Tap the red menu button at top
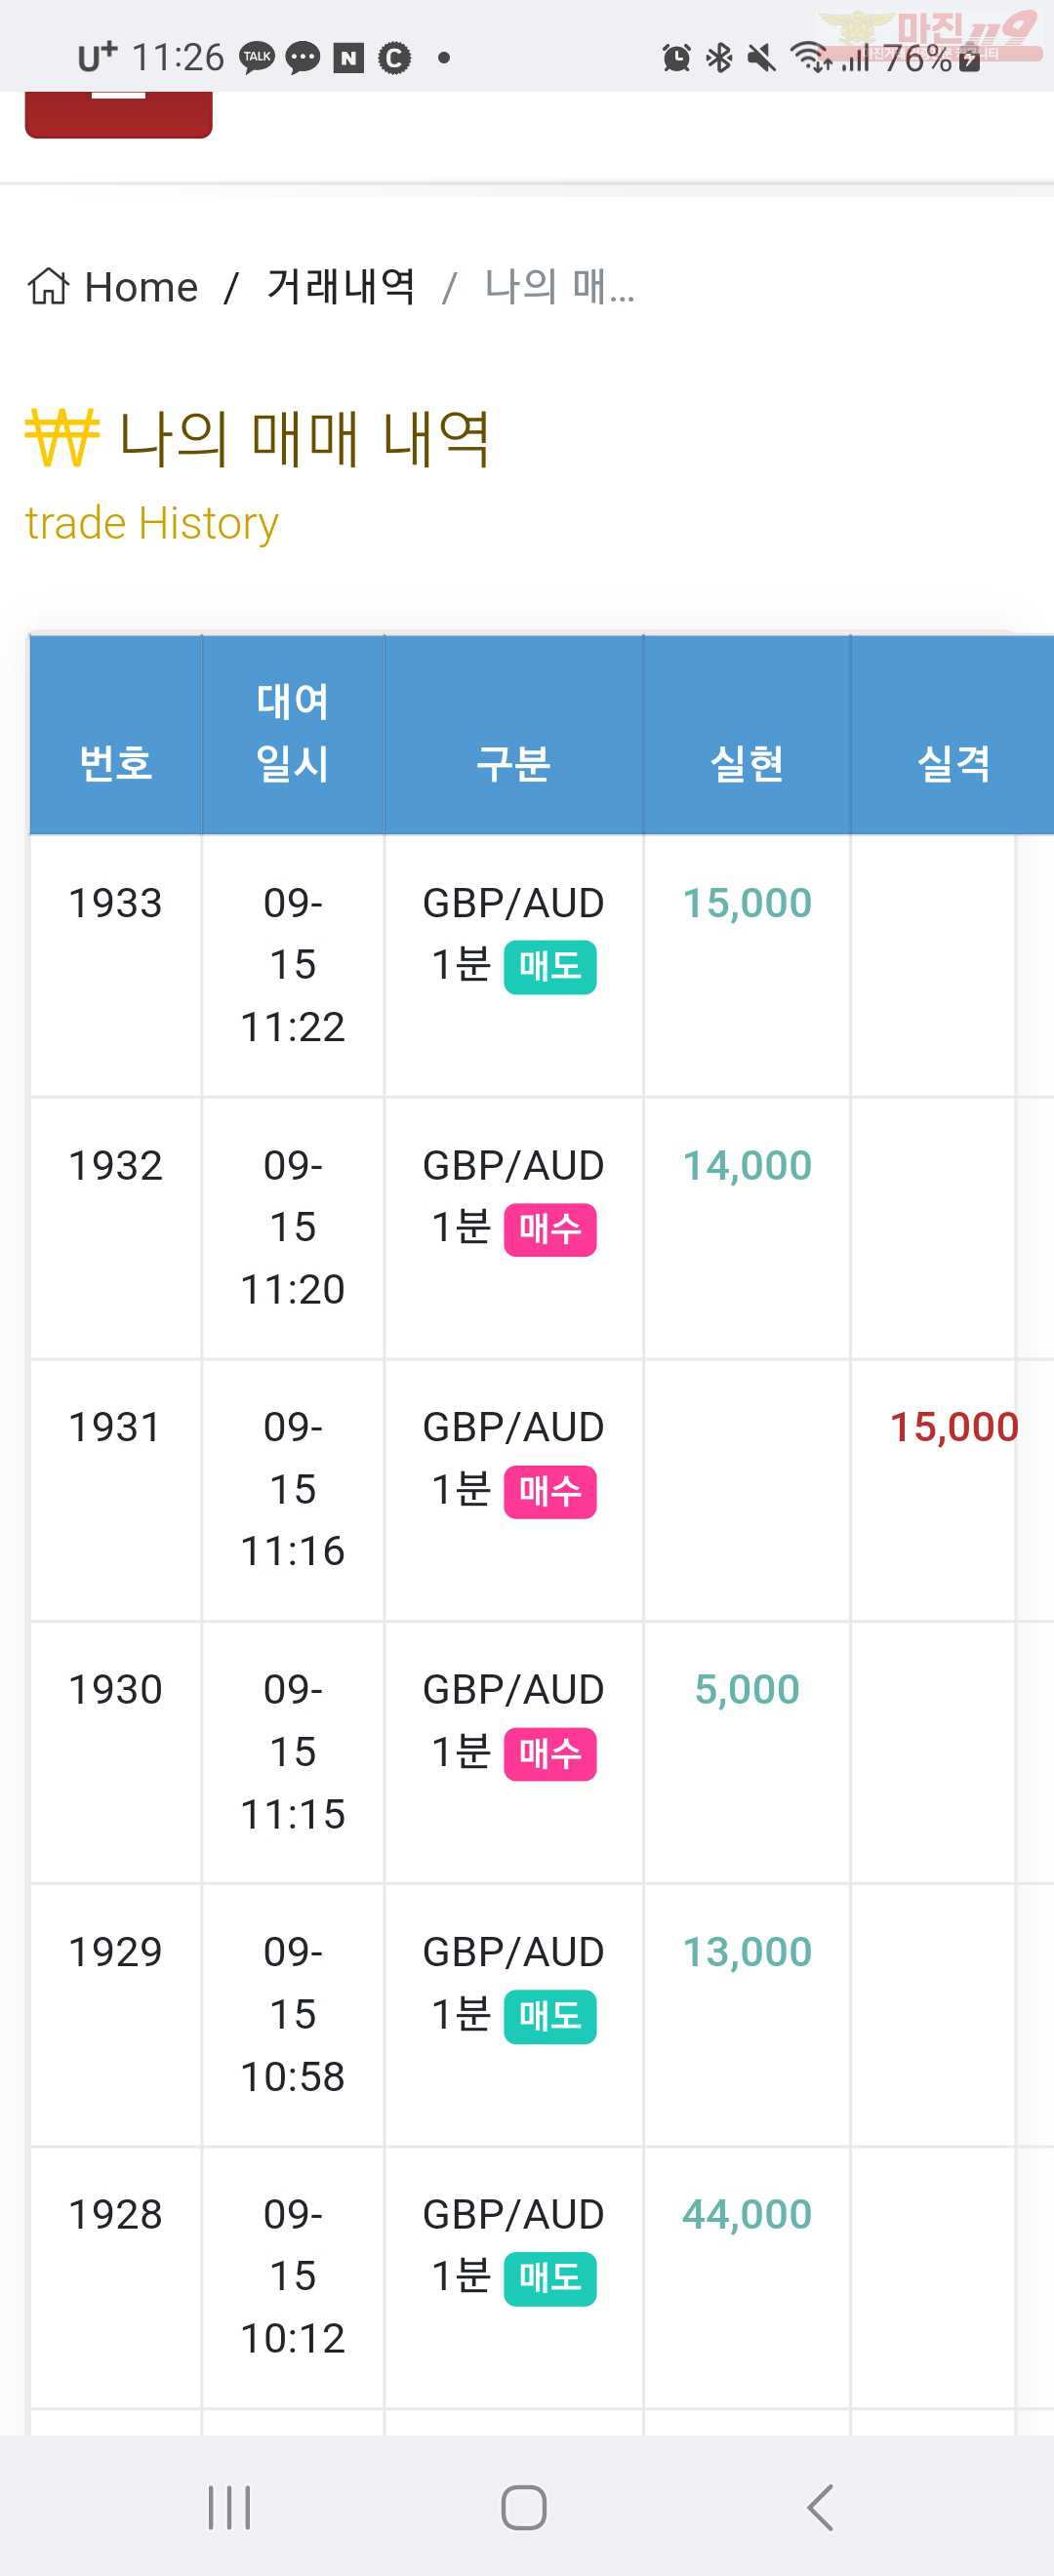The image size is (1054, 2576). pos(118,114)
